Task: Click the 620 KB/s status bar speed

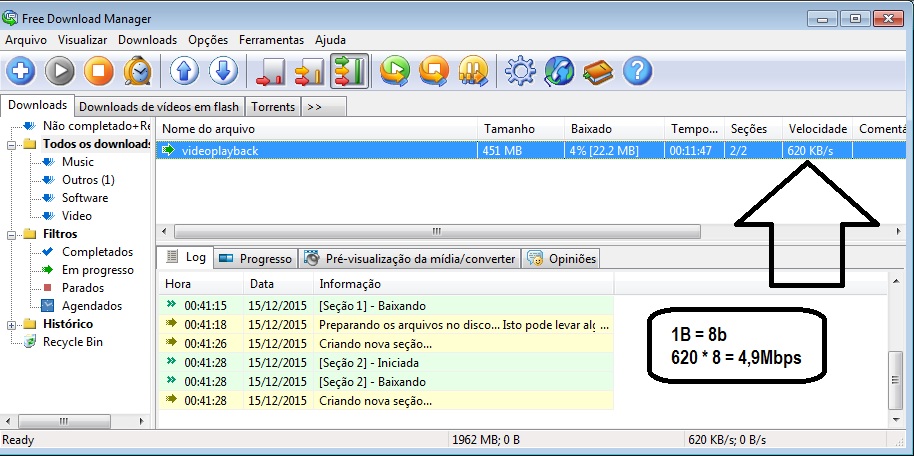Action: coord(727,440)
